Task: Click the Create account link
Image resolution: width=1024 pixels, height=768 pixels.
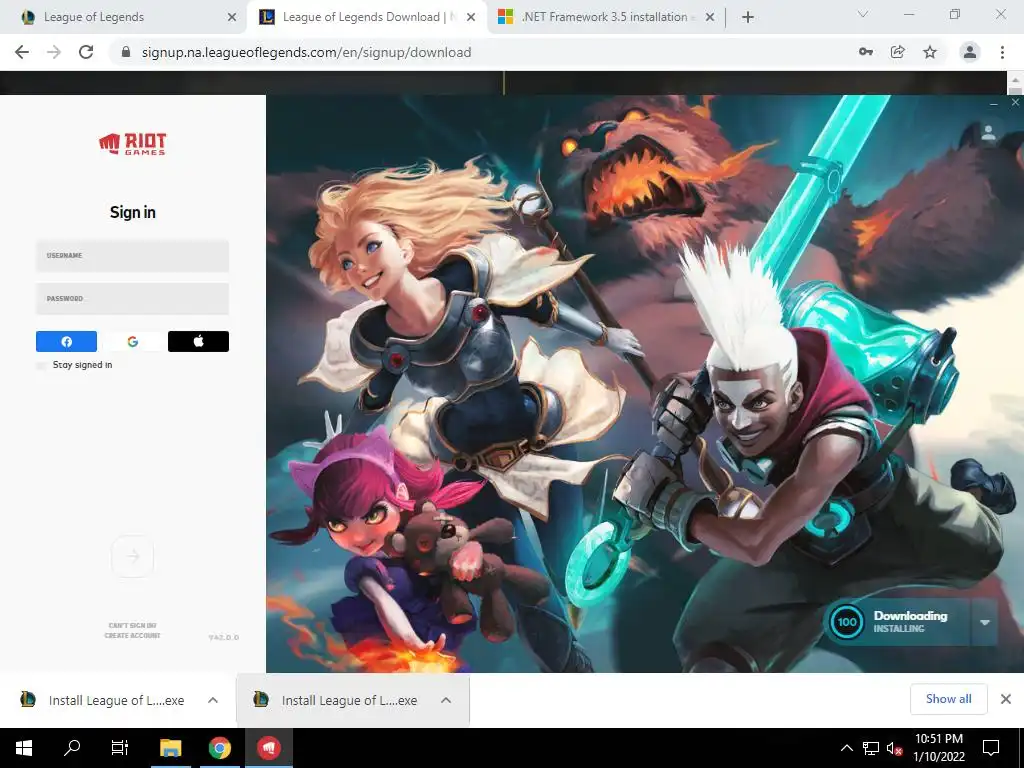Action: point(133,635)
